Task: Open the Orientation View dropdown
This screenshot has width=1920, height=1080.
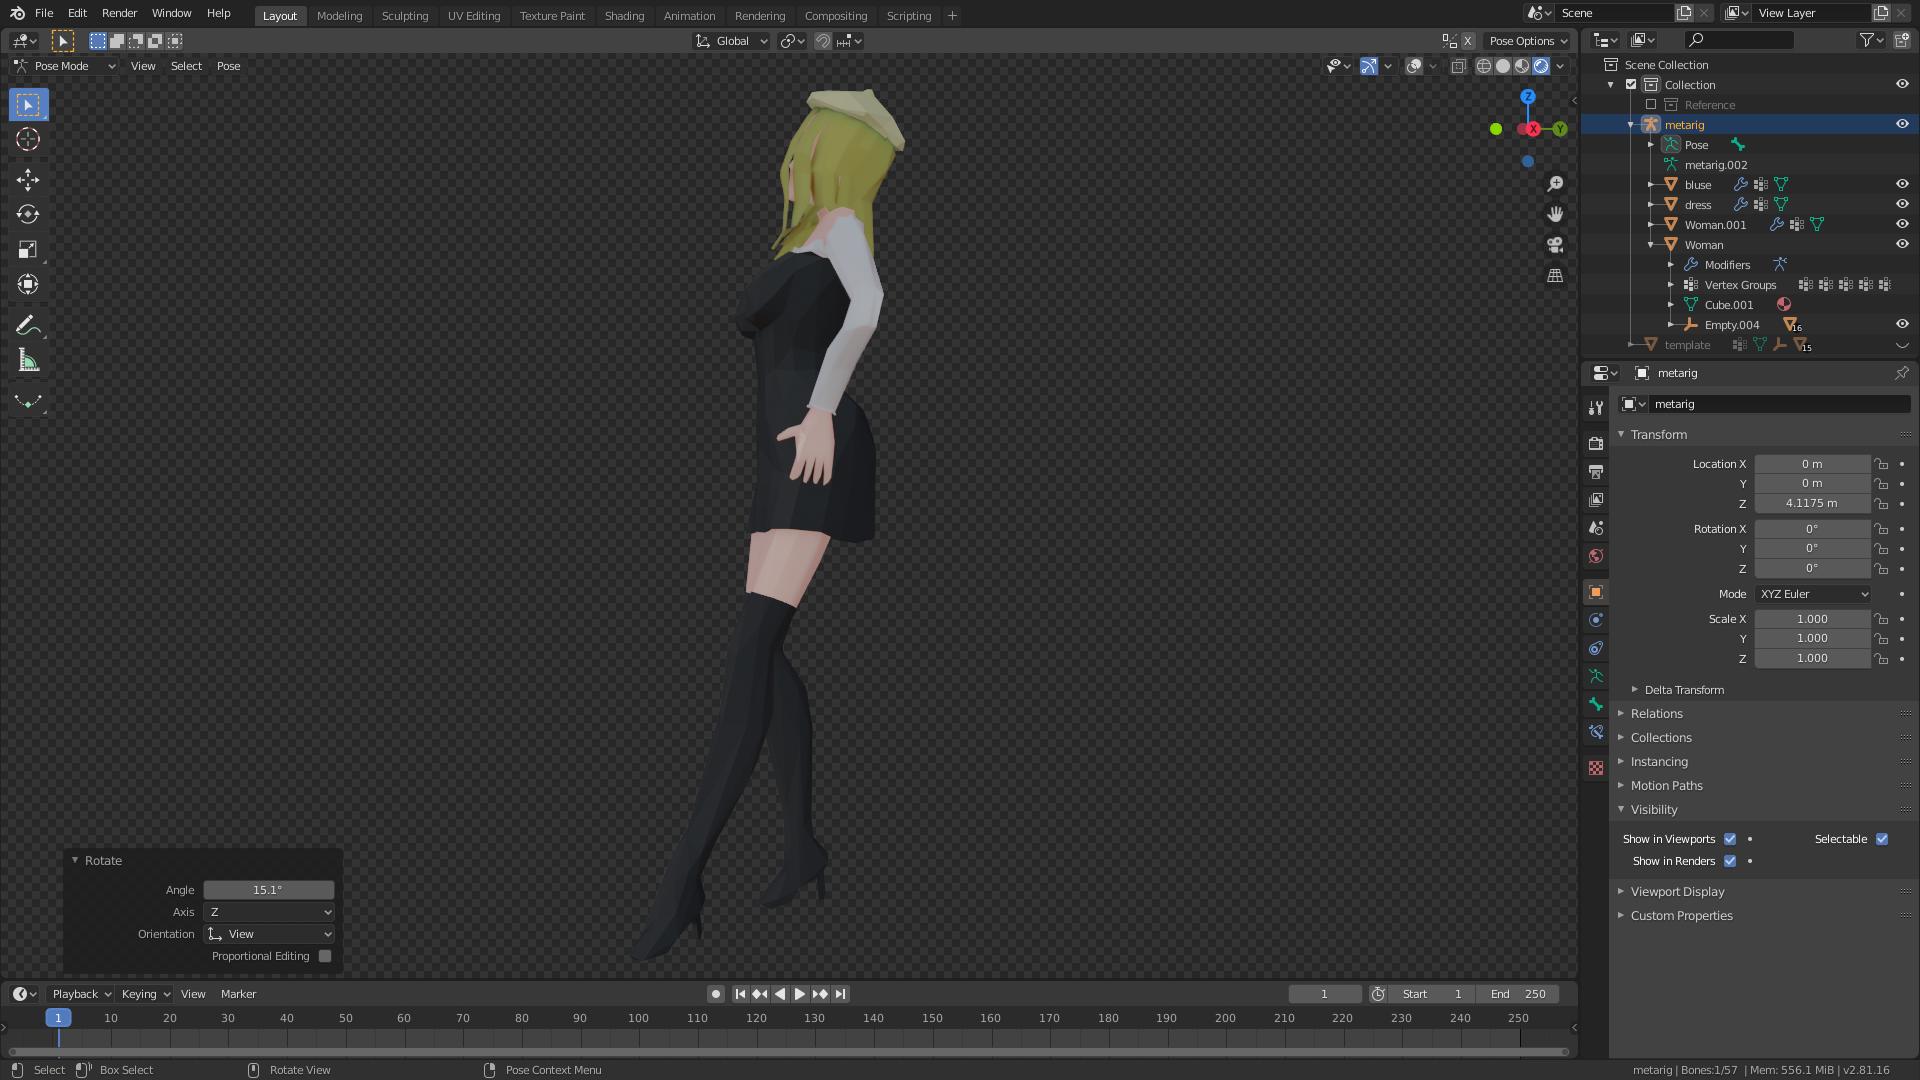Action: tap(269, 934)
